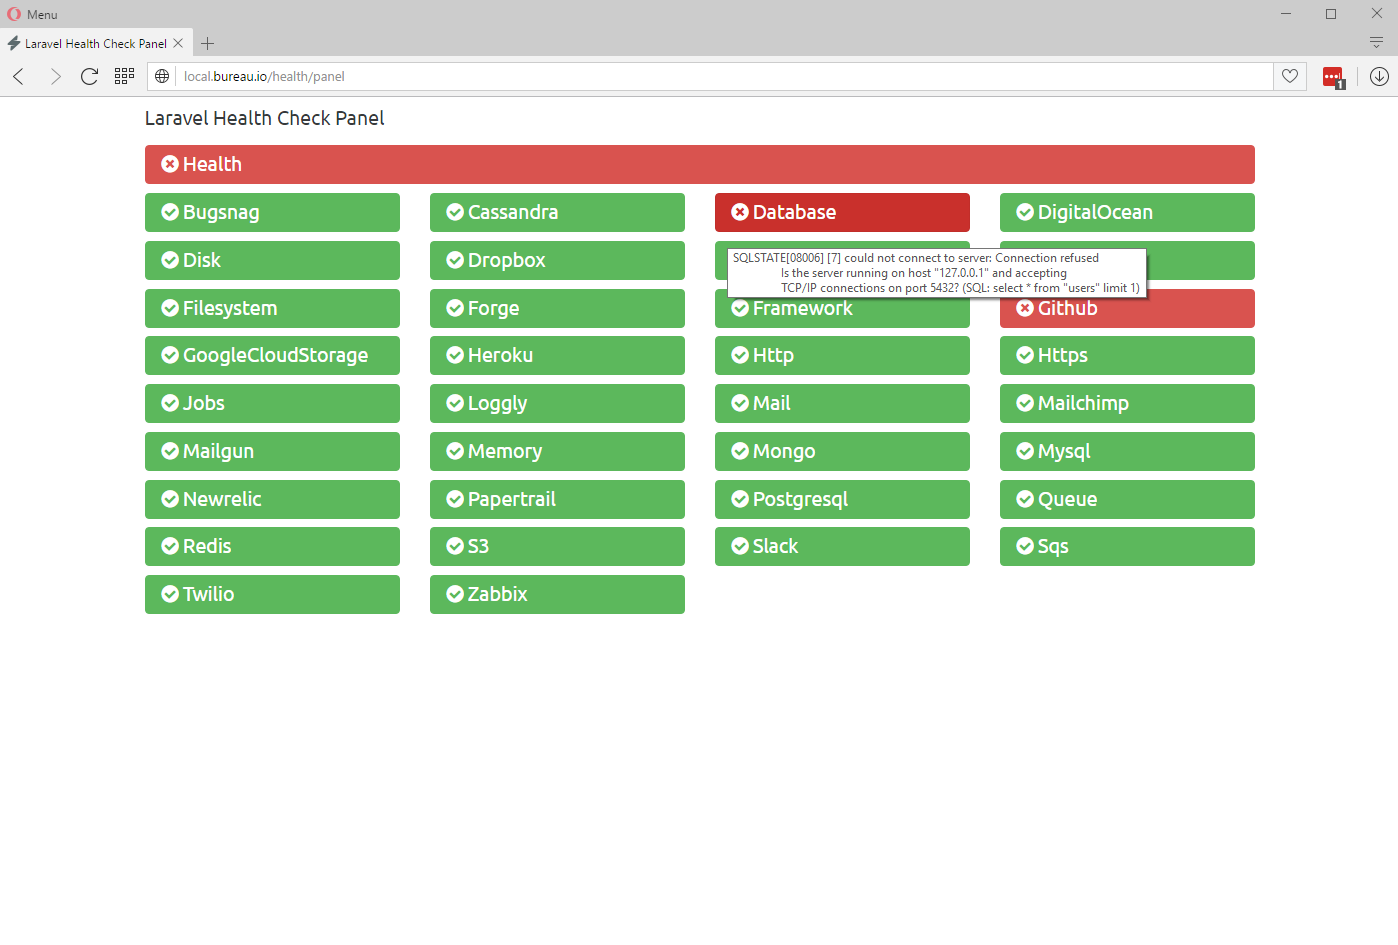
Task: Open a new tab with plus icon
Action: 207,43
